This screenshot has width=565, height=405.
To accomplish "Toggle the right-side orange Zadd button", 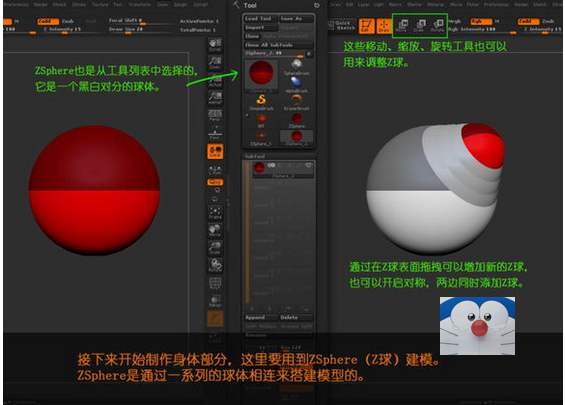I will click(528, 21).
